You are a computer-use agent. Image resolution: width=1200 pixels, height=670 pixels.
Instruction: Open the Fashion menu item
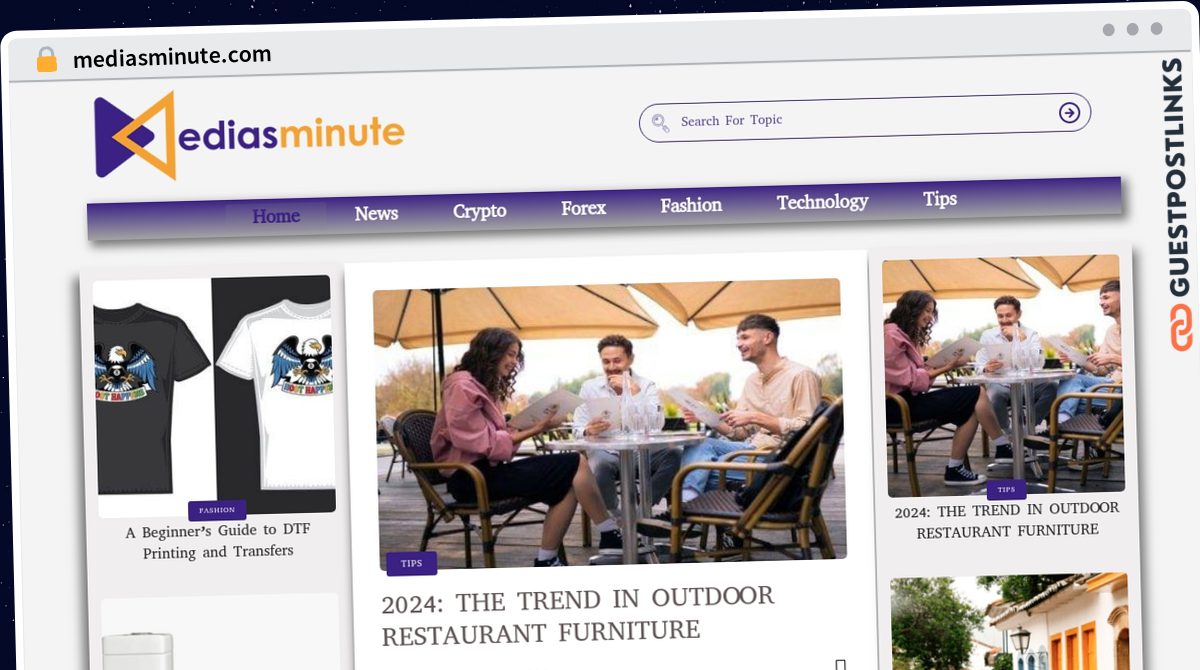691,205
